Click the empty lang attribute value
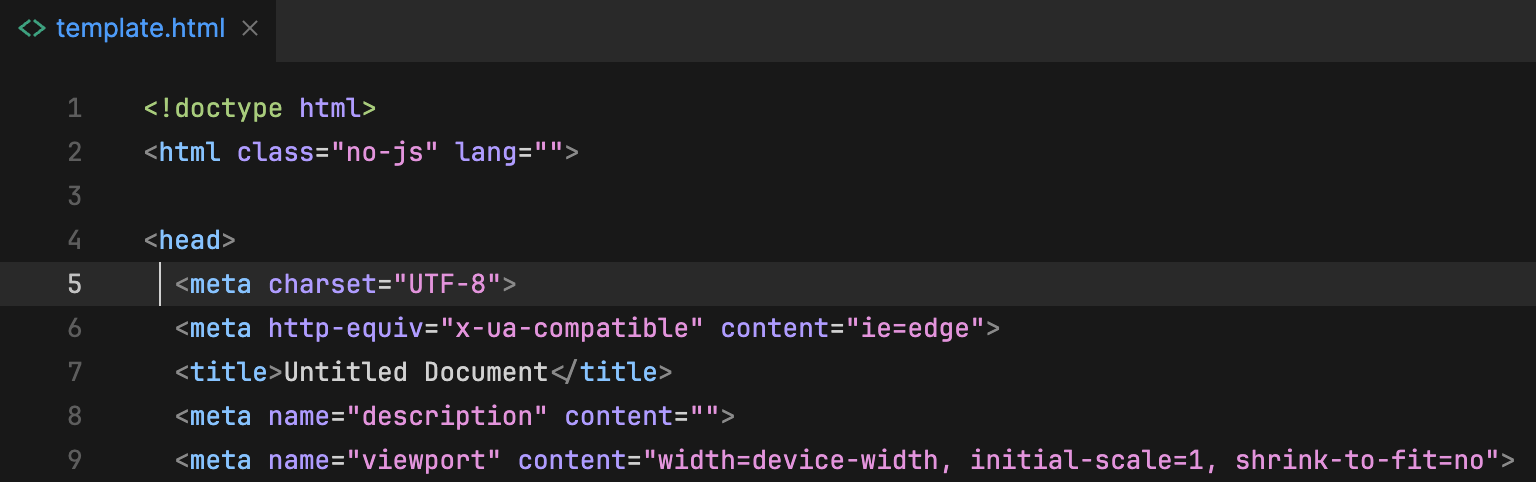 [x=548, y=152]
